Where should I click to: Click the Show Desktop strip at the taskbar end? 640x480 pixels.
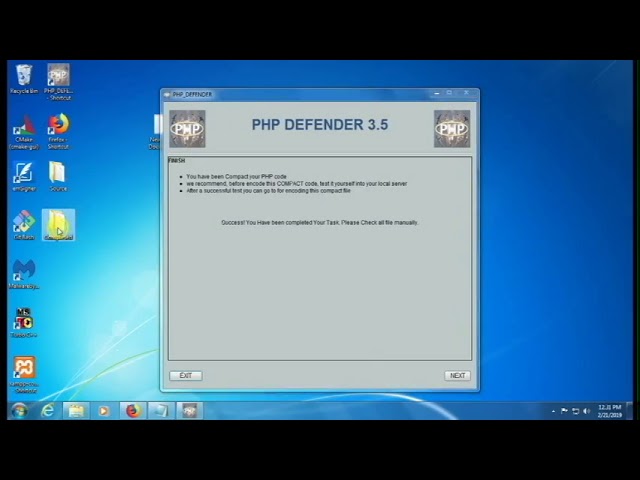click(630, 411)
